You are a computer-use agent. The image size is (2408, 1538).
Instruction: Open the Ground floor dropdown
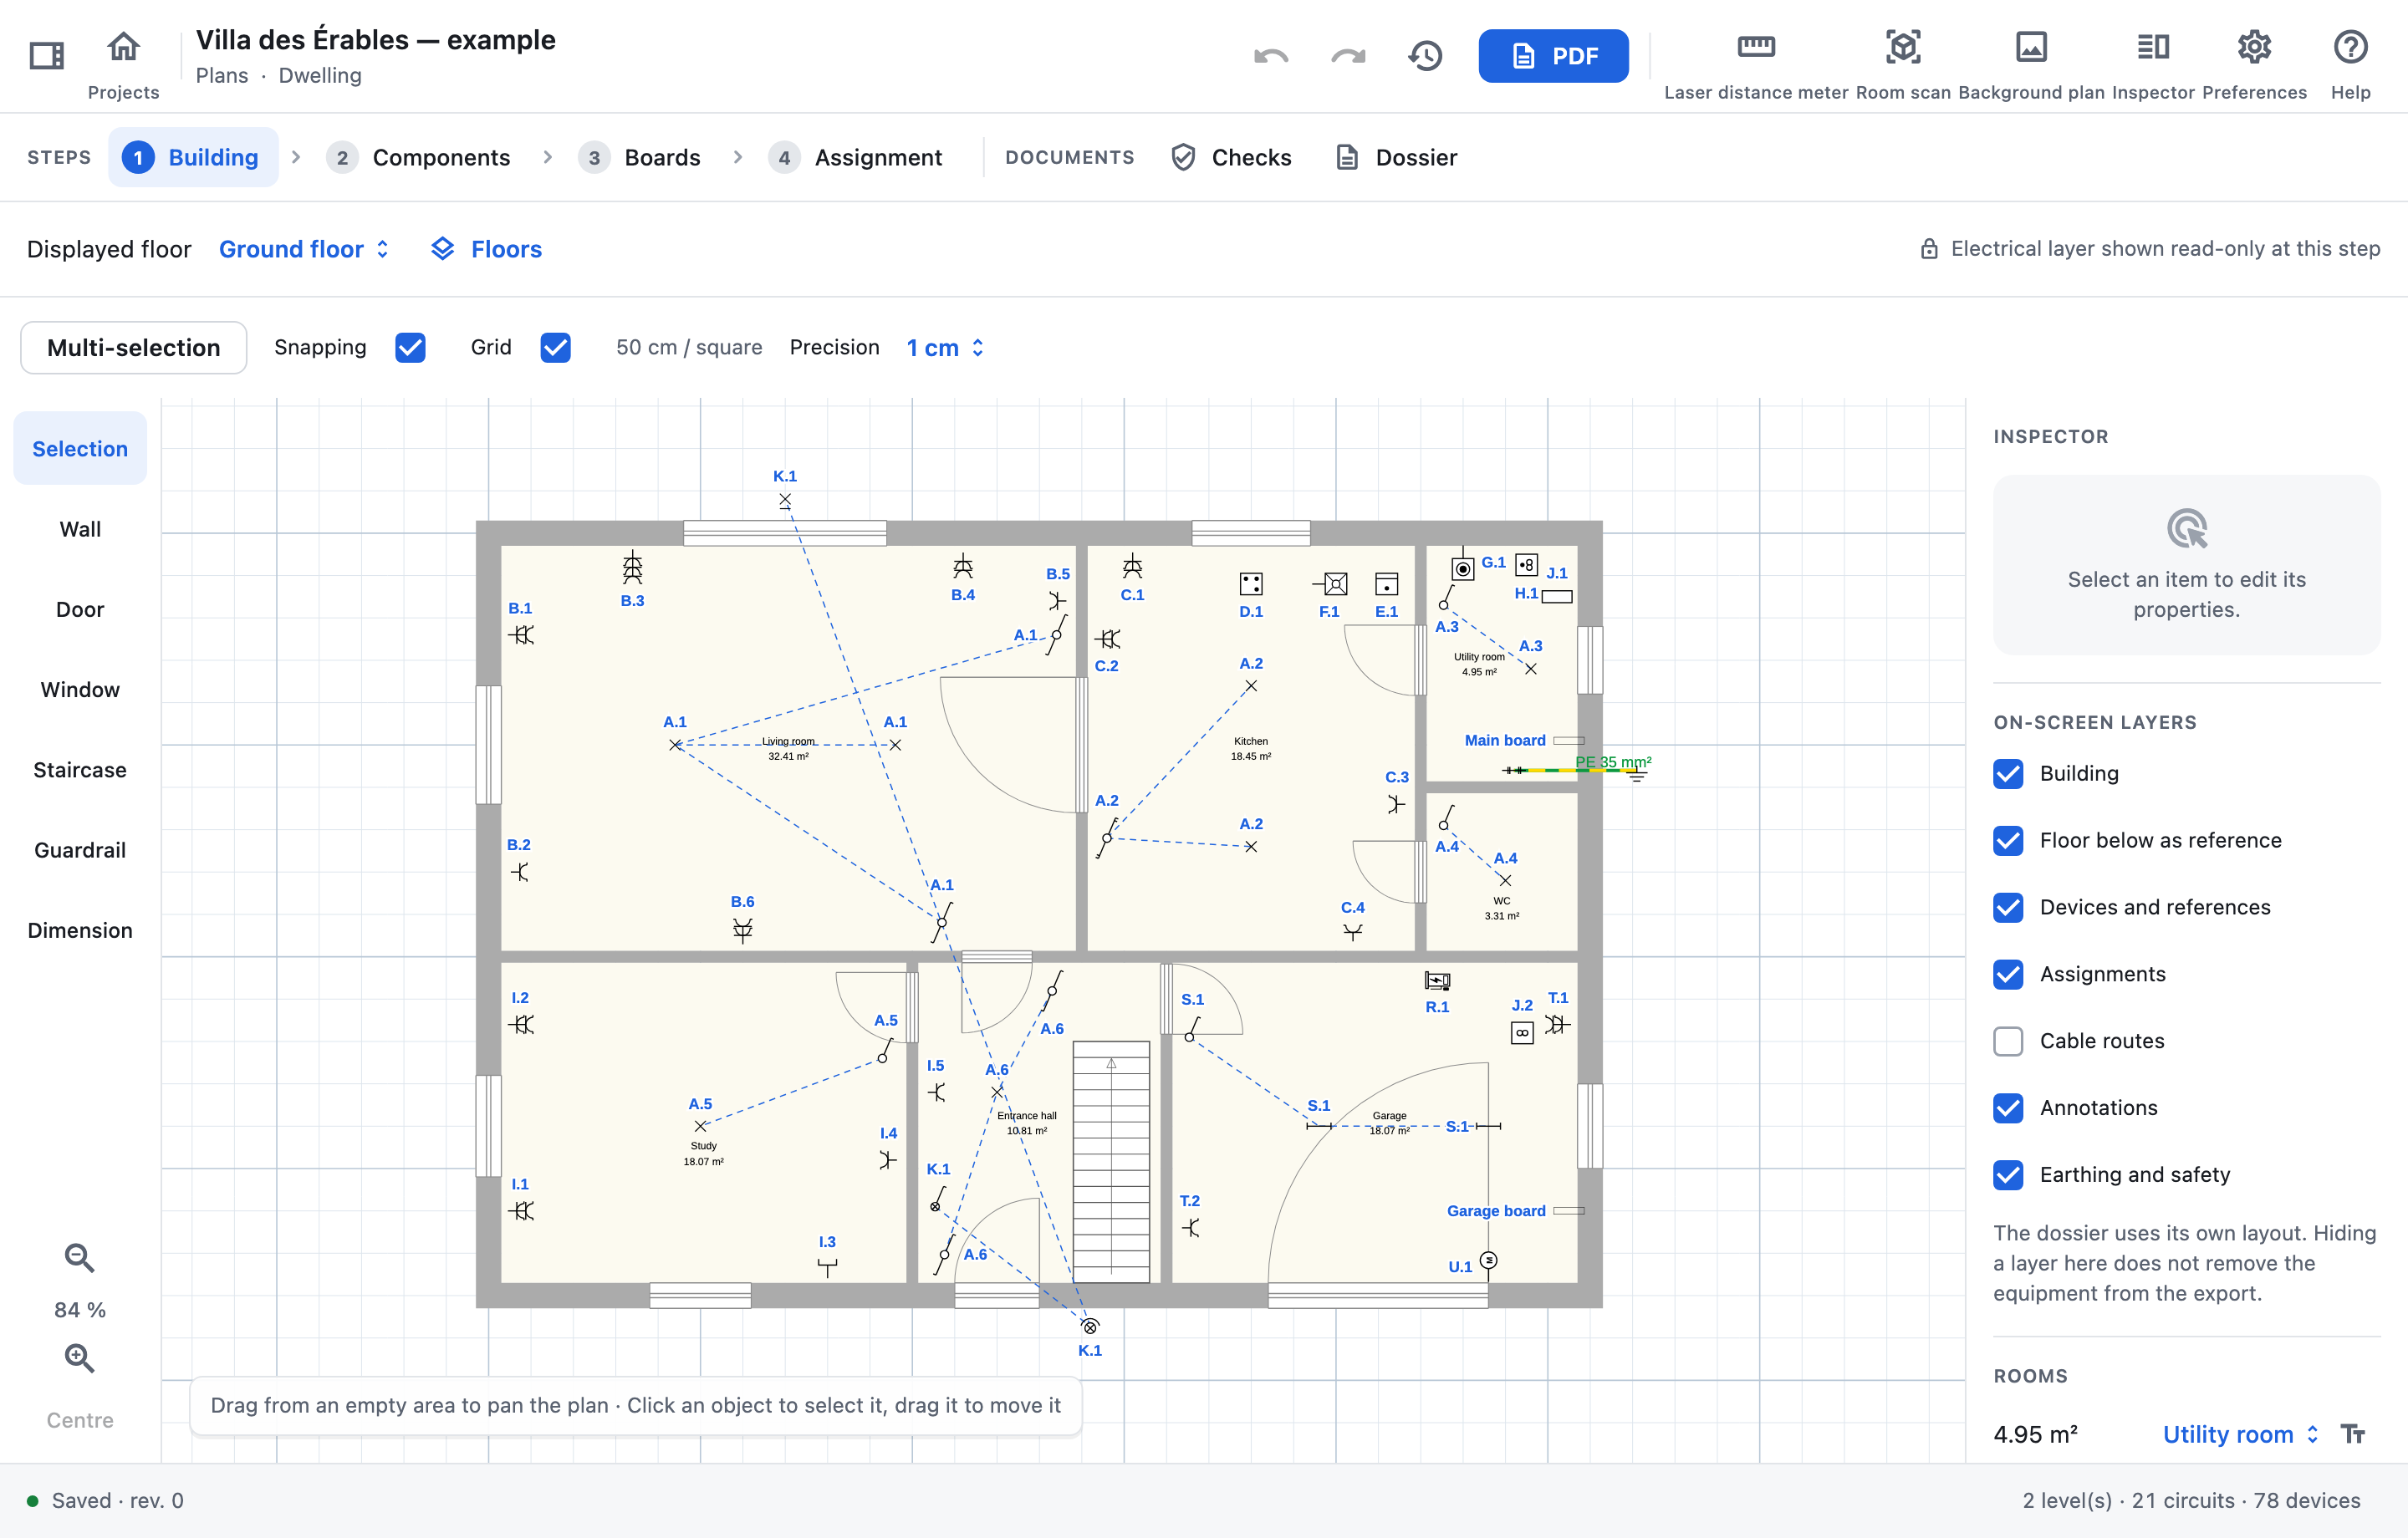click(x=304, y=249)
